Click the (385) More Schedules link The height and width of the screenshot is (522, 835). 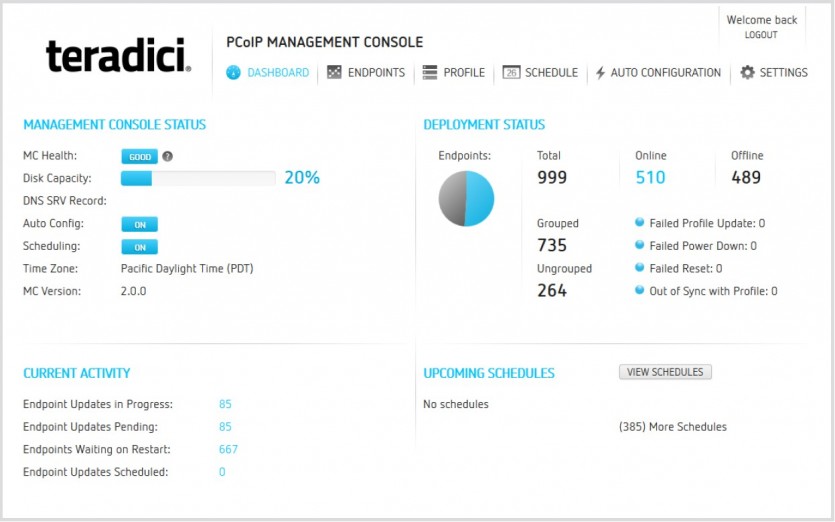coord(673,427)
